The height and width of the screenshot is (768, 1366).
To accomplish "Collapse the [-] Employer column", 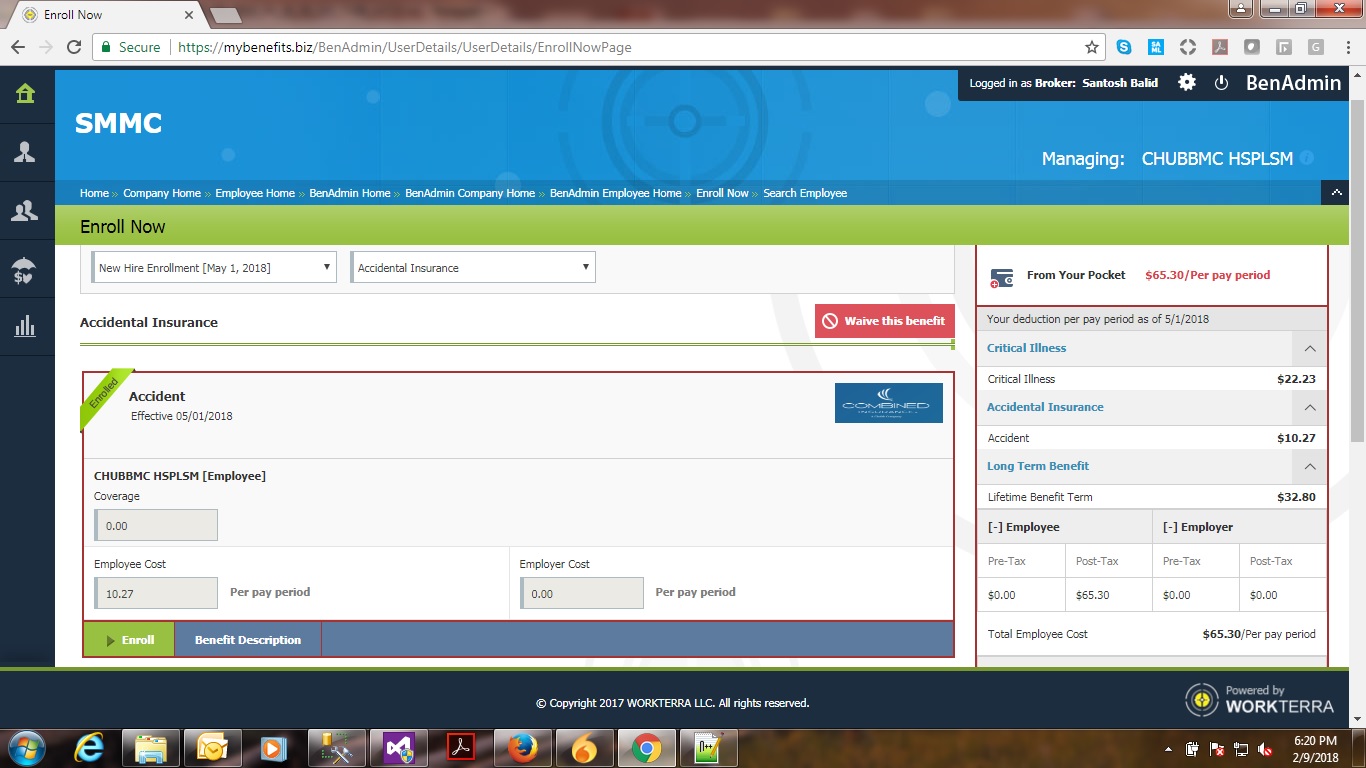I will click(1198, 527).
